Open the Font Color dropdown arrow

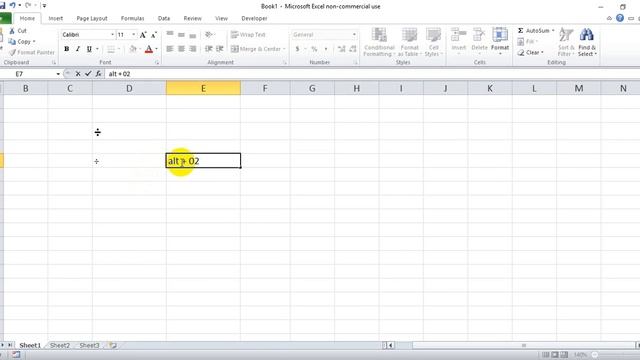pyautogui.click(x=156, y=49)
